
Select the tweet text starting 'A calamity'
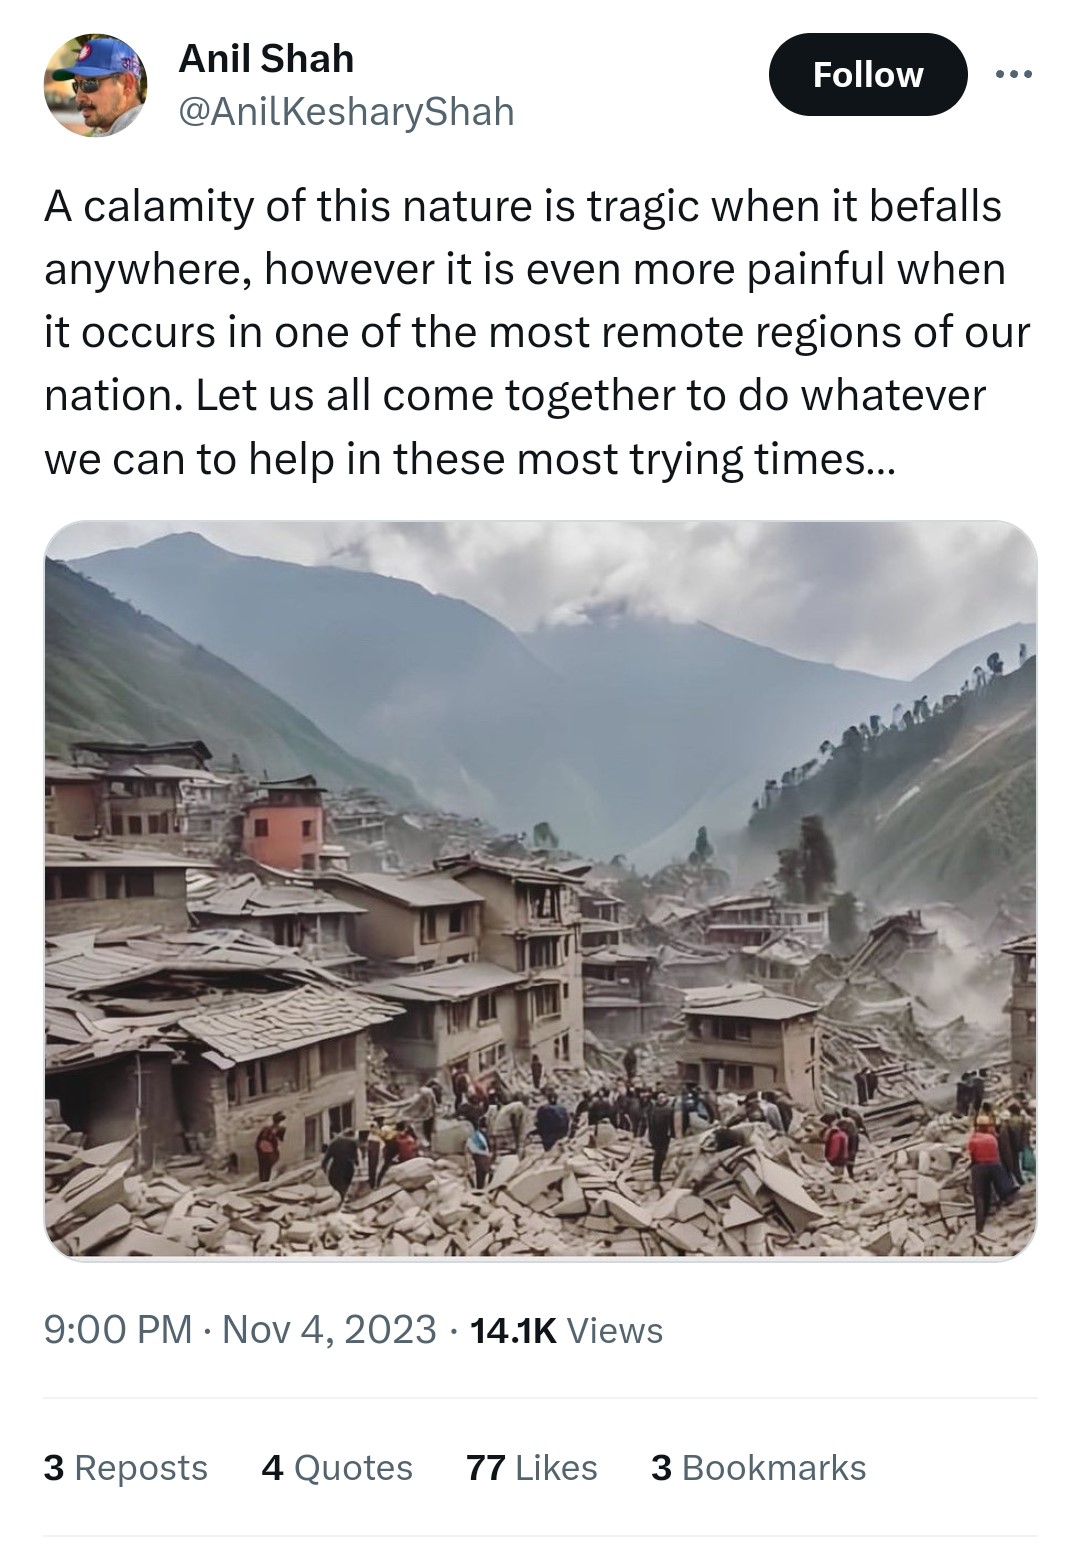(x=537, y=333)
